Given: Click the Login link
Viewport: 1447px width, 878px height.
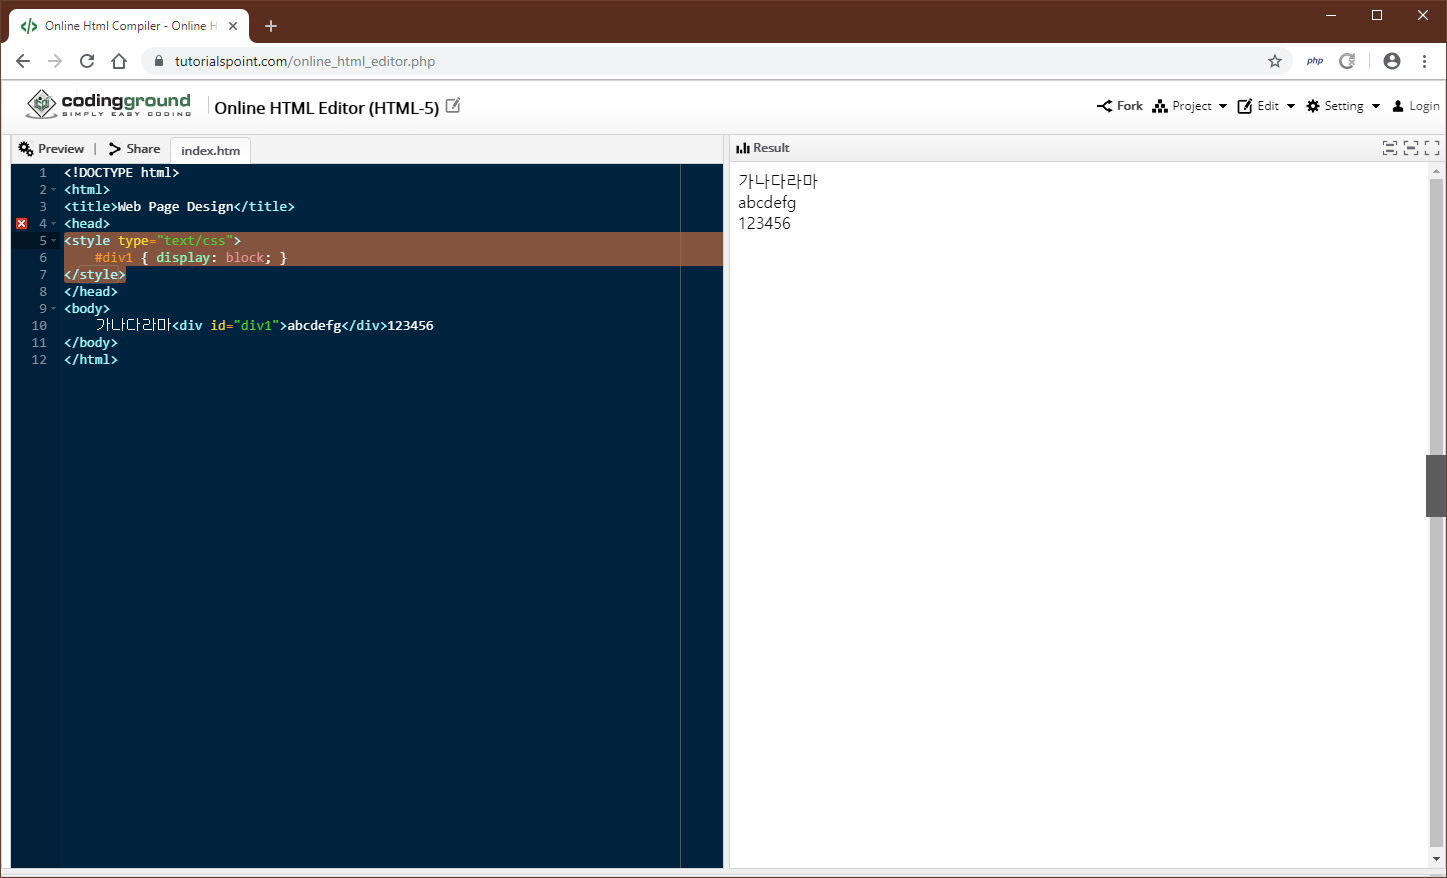Looking at the screenshot, I should click(1416, 106).
